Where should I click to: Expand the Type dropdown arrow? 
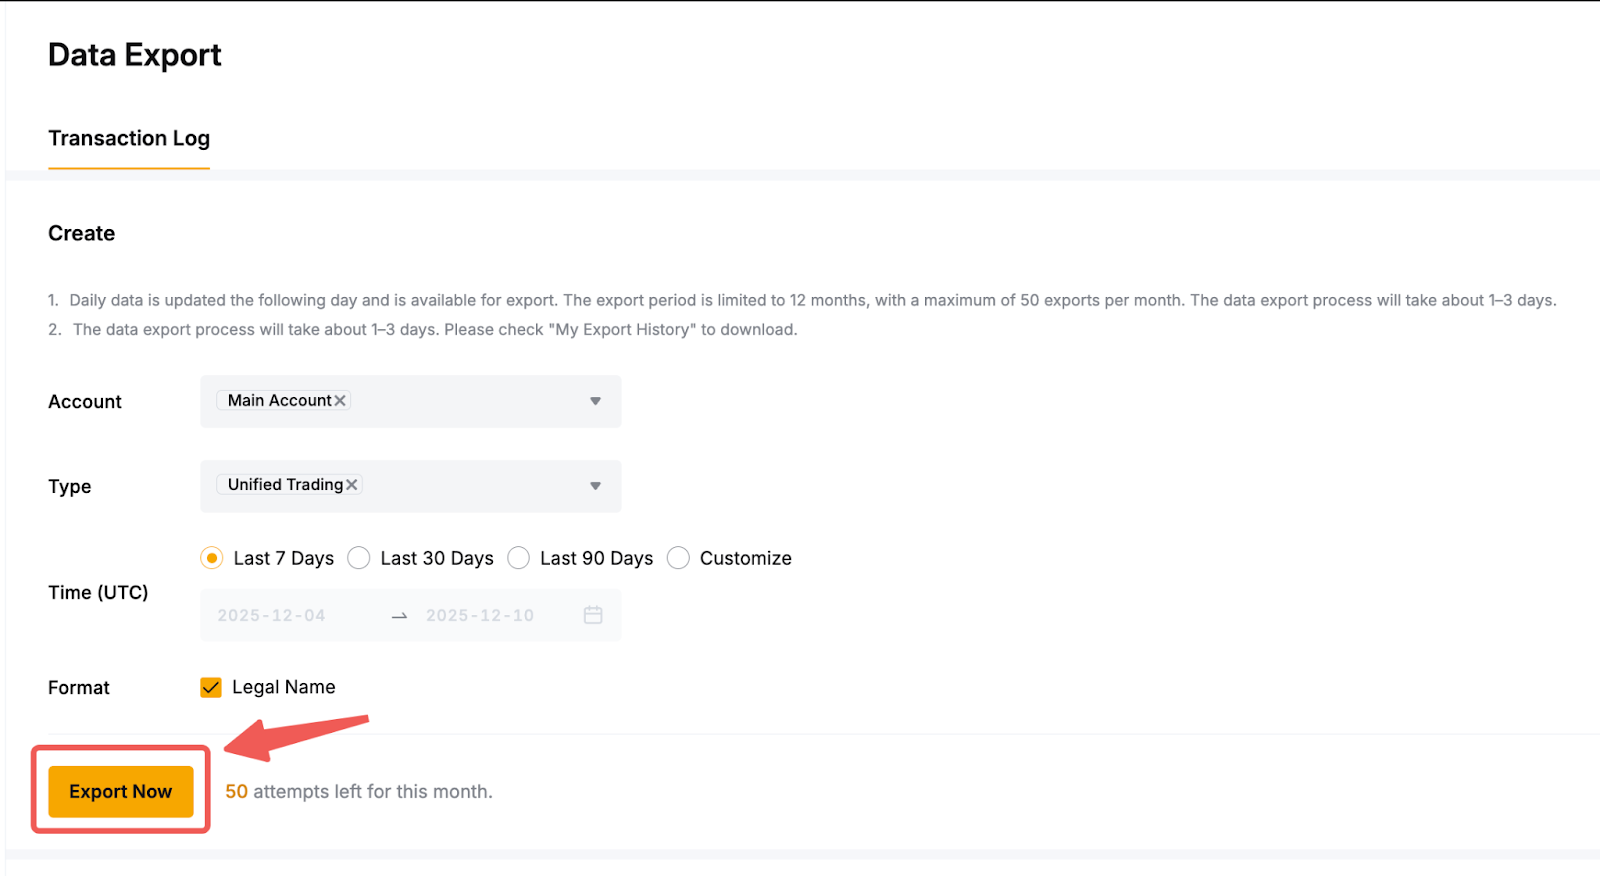point(595,486)
